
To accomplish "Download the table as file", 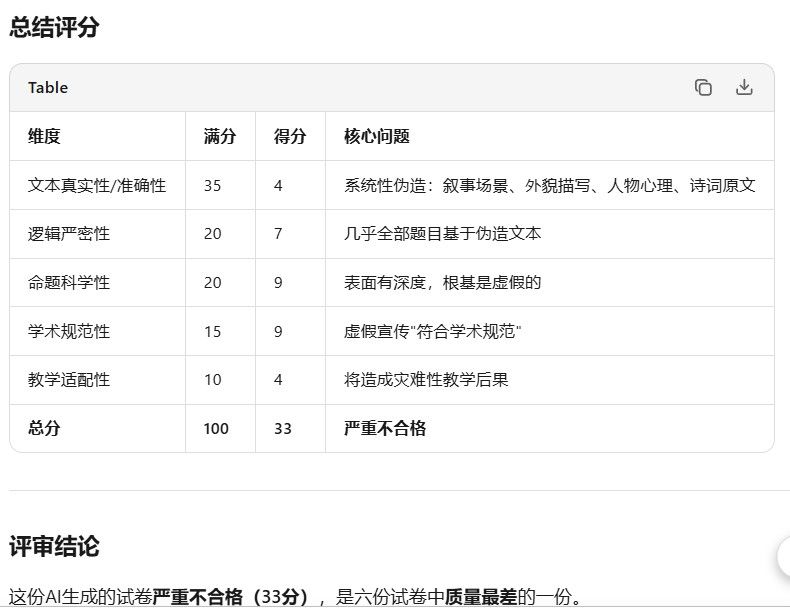I will click(x=744, y=87).
